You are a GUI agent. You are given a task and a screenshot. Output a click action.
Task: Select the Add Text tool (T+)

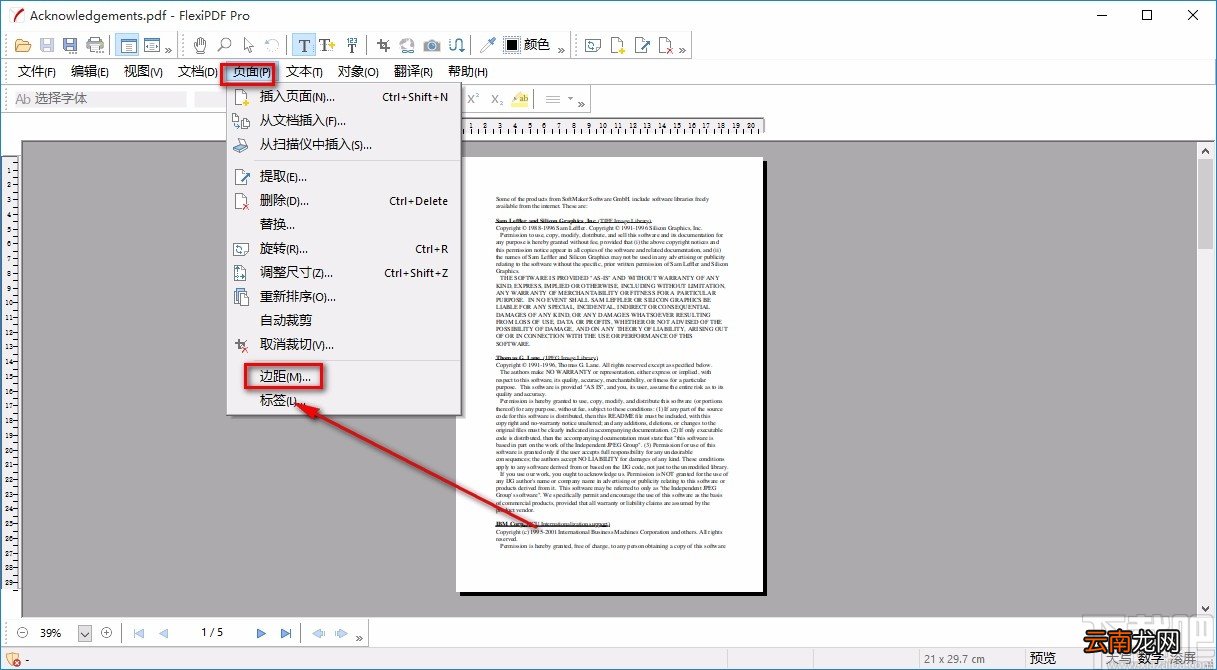[x=328, y=45]
